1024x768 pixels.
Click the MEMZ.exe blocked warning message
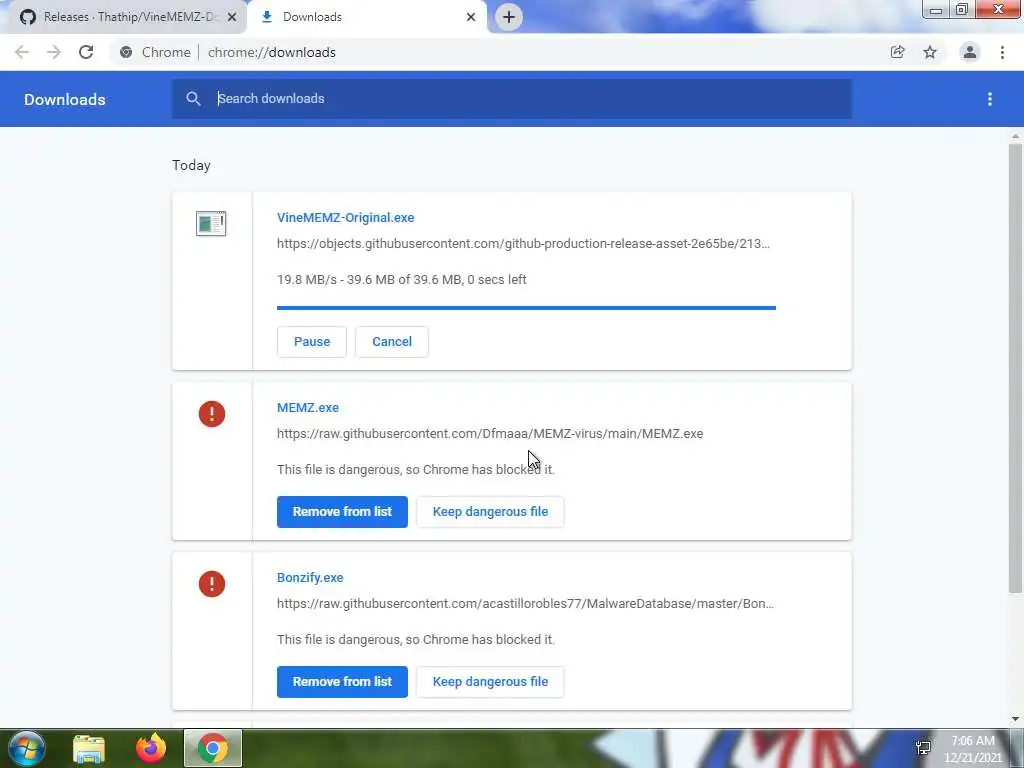416,470
